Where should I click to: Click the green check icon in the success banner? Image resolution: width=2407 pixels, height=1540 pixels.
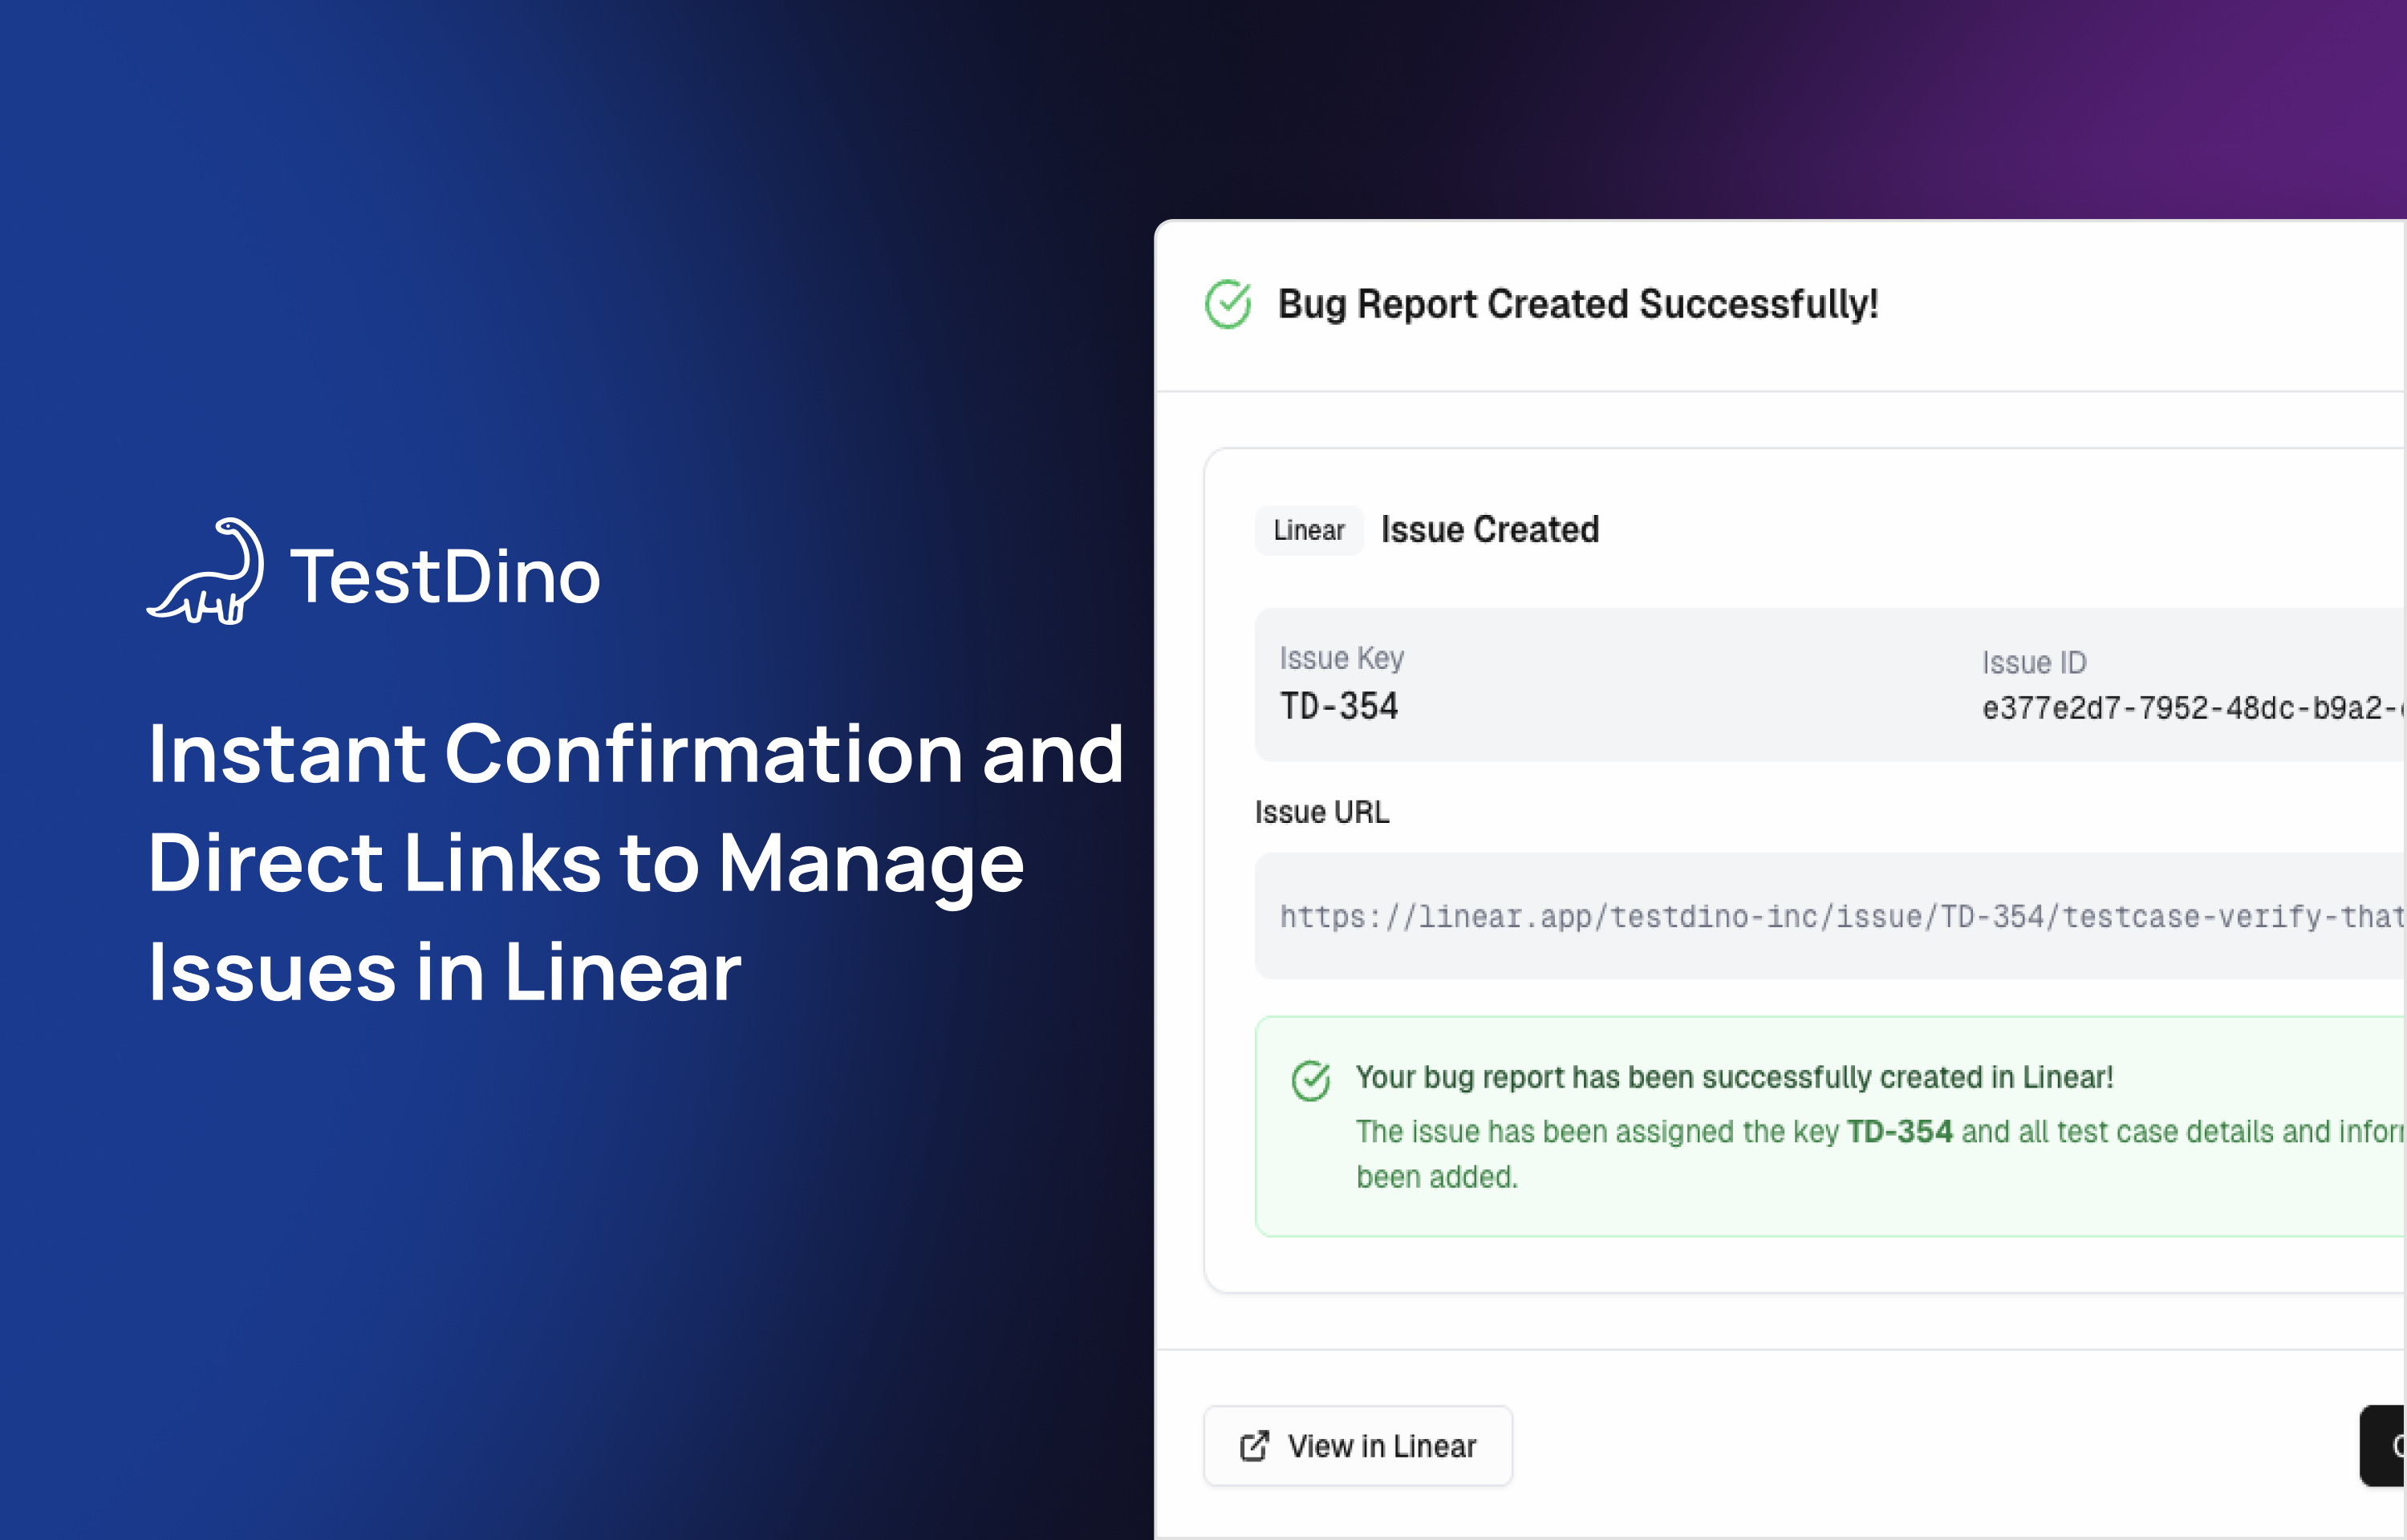click(1310, 1079)
